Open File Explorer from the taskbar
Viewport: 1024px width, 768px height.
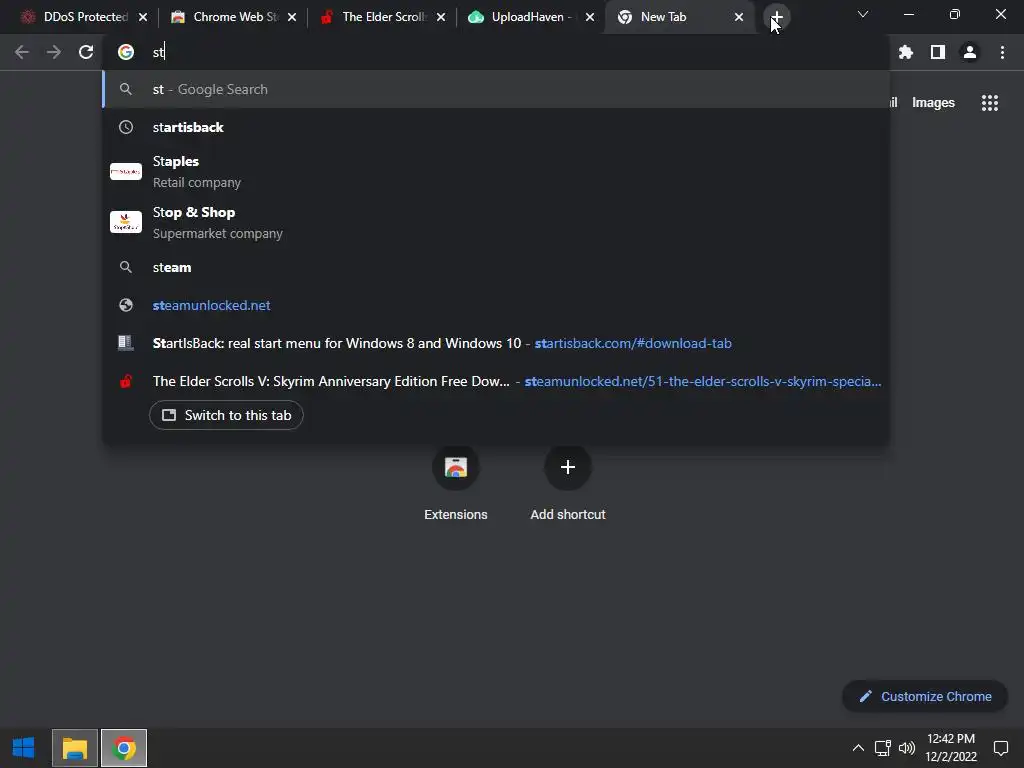pyautogui.click(x=74, y=748)
